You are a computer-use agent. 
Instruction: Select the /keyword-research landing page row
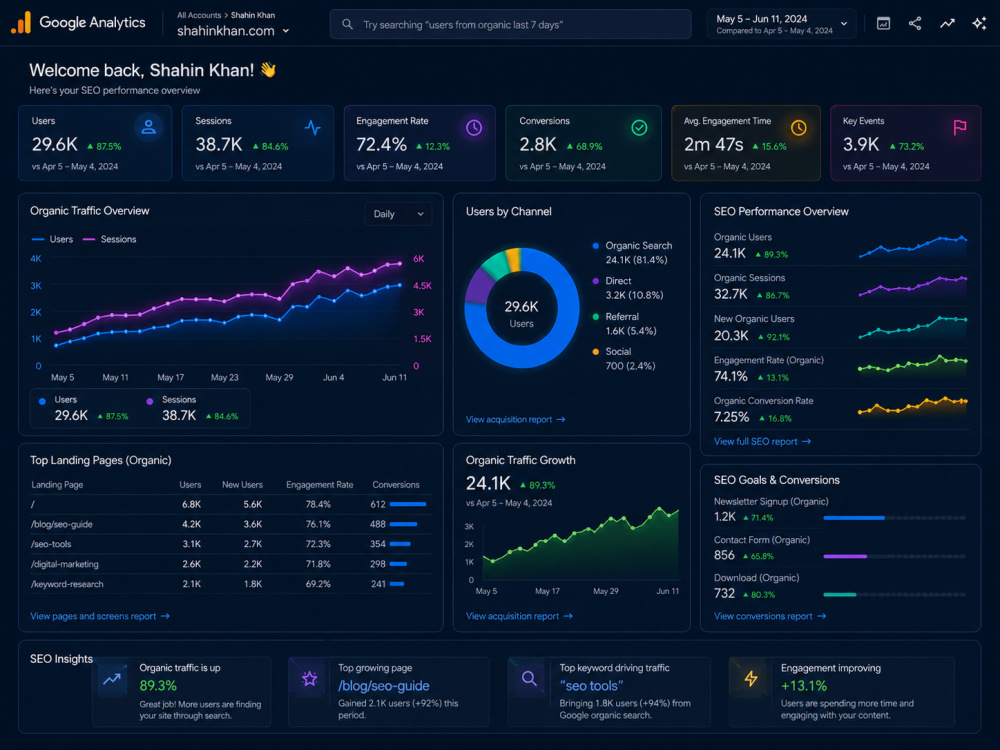pyautogui.click(x=230, y=584)
